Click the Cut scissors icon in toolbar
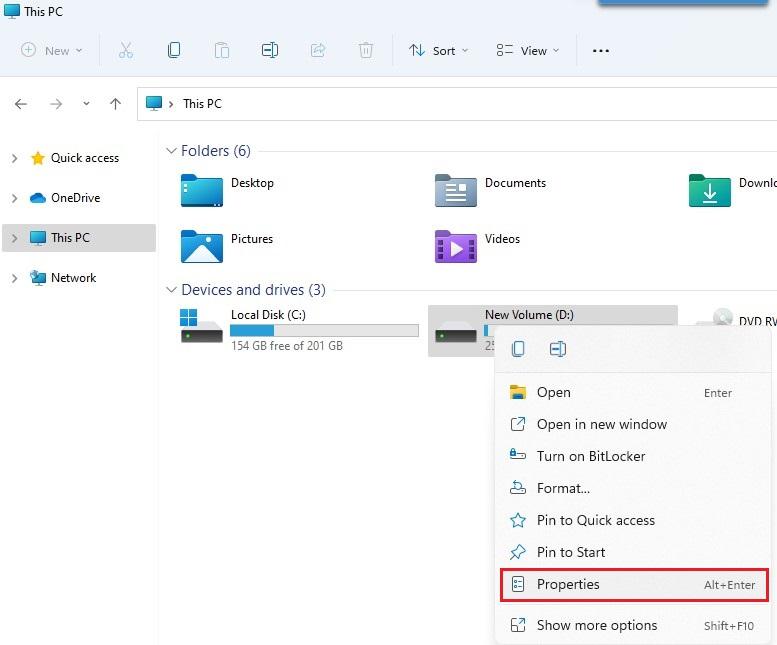 coord(125,50)
